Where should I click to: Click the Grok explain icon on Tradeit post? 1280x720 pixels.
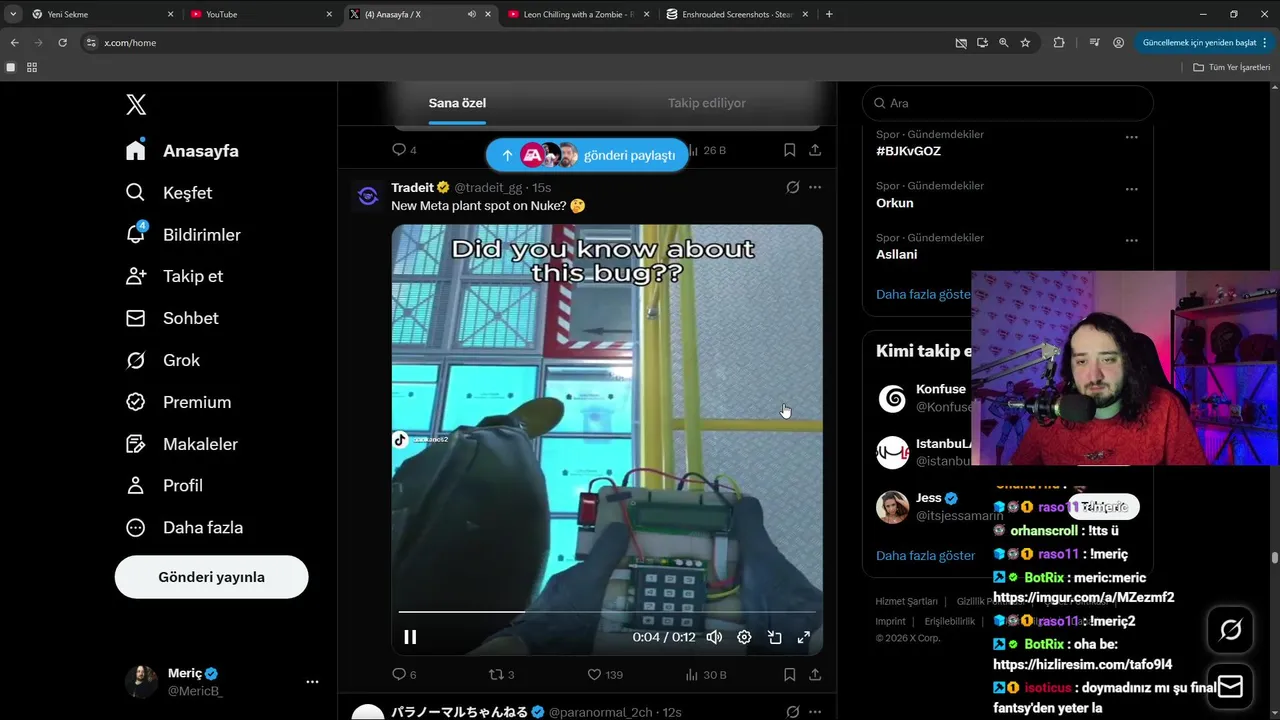tap(792, 187)
